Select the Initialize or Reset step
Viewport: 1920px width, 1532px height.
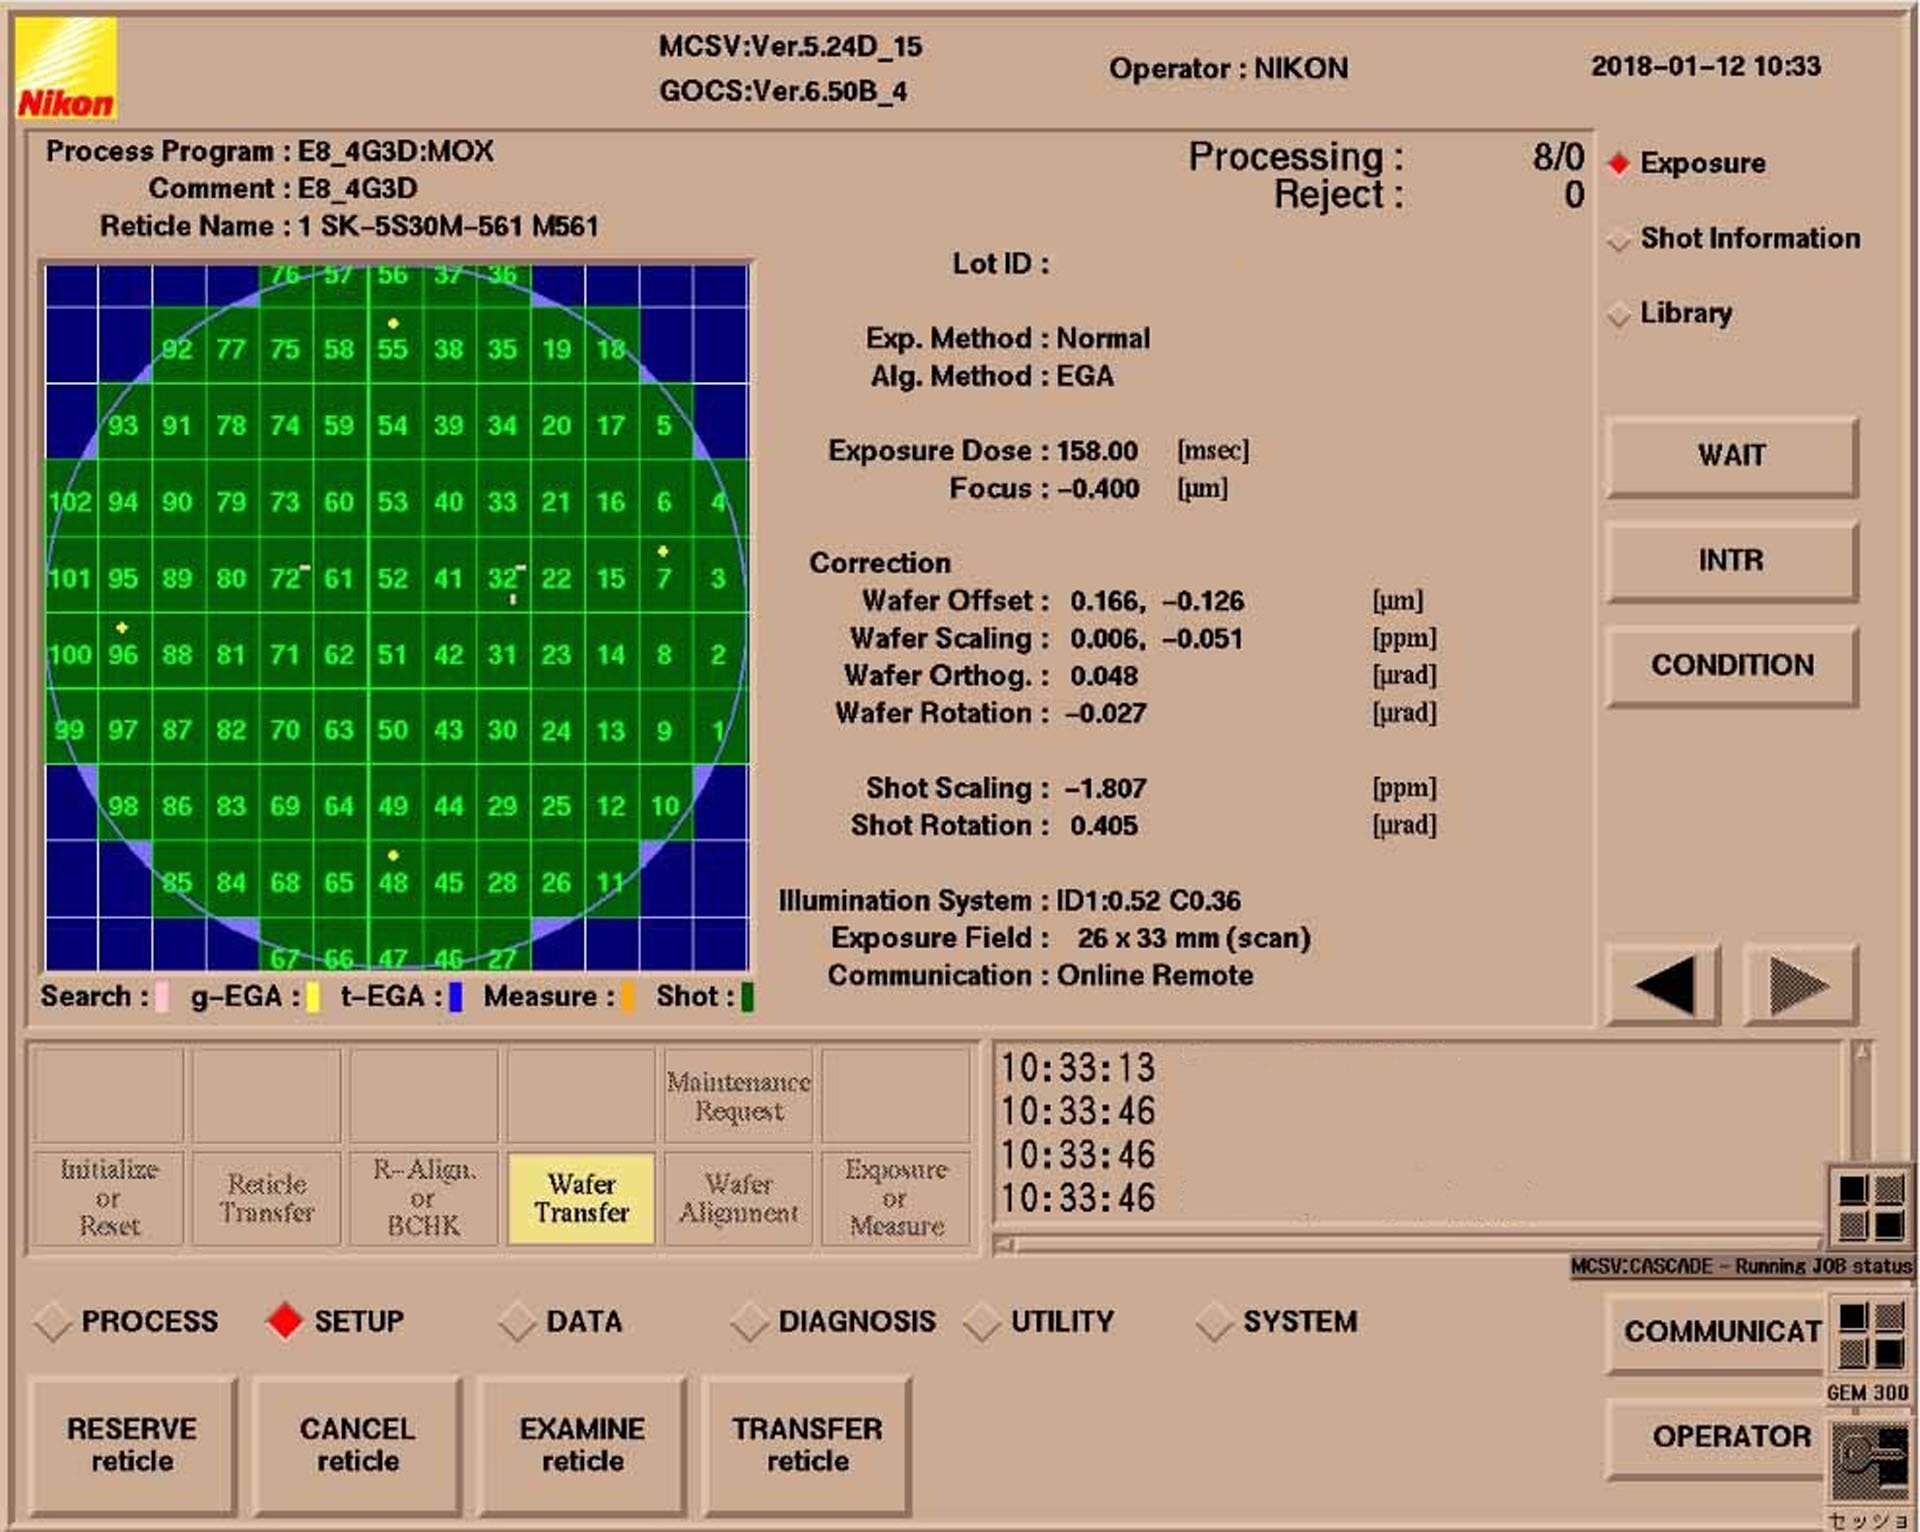click(109, 1198)
